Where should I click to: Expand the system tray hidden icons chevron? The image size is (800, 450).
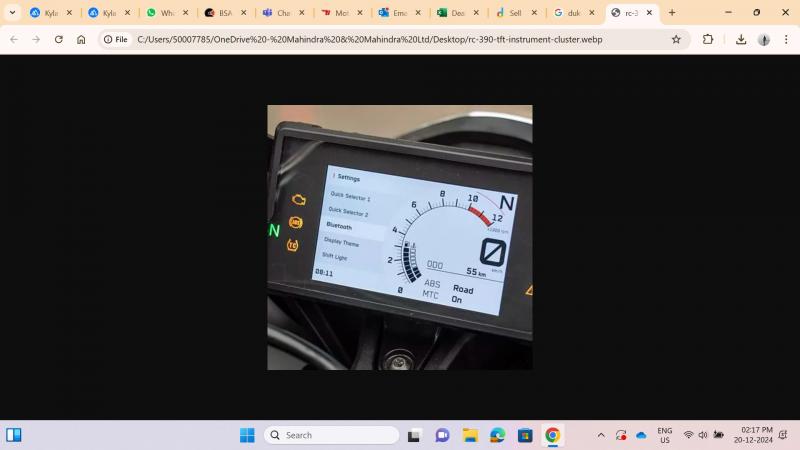601,435
